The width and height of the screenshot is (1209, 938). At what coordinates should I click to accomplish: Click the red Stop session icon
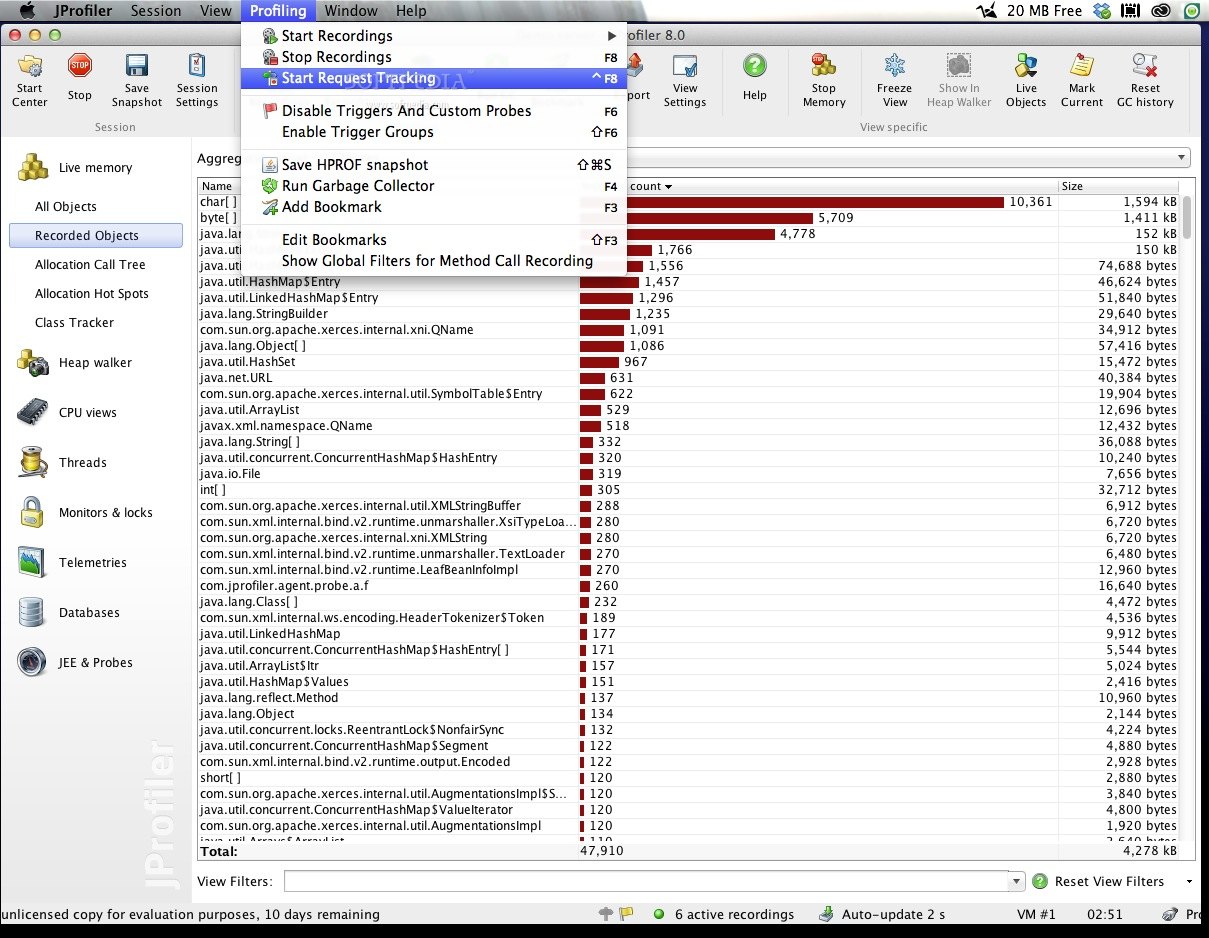point(80,67)
